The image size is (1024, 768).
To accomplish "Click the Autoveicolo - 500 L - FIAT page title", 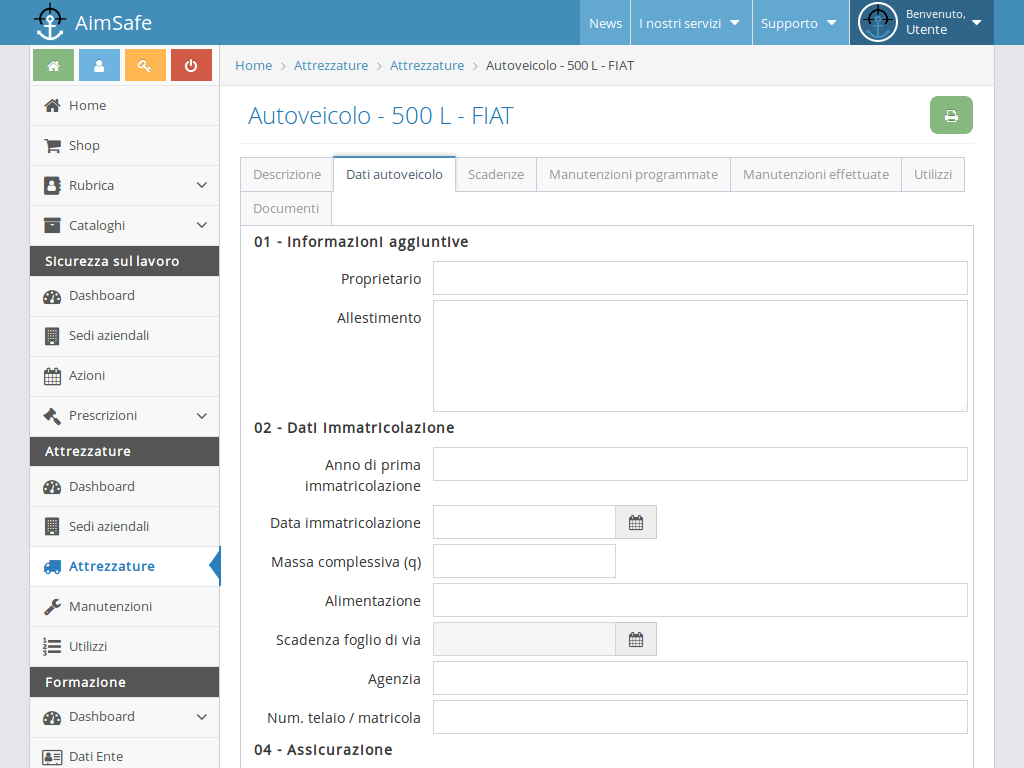I will point(381,116).
